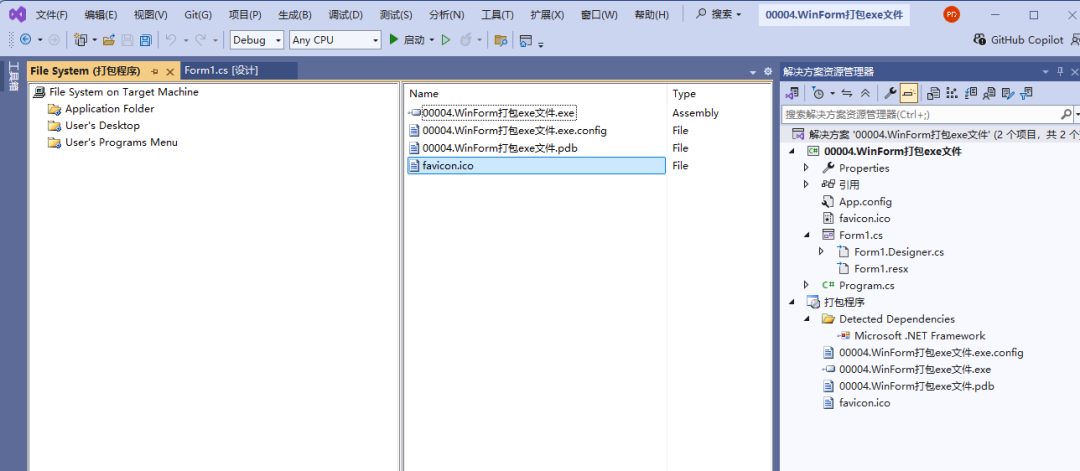Toggle the highlighted preview selected items icon

908,93
